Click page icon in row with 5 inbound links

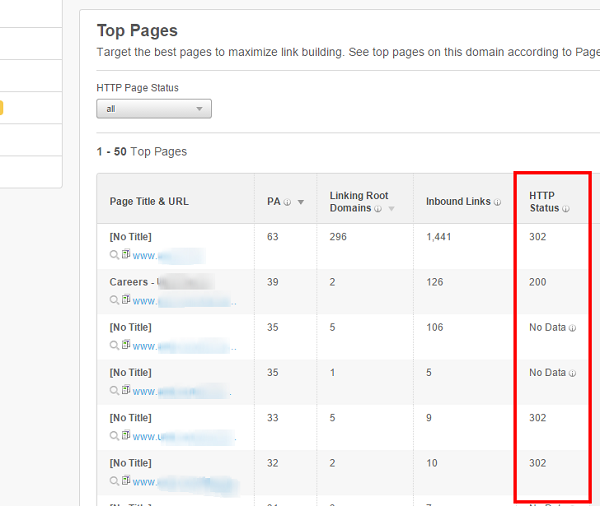tap(126, 390)
